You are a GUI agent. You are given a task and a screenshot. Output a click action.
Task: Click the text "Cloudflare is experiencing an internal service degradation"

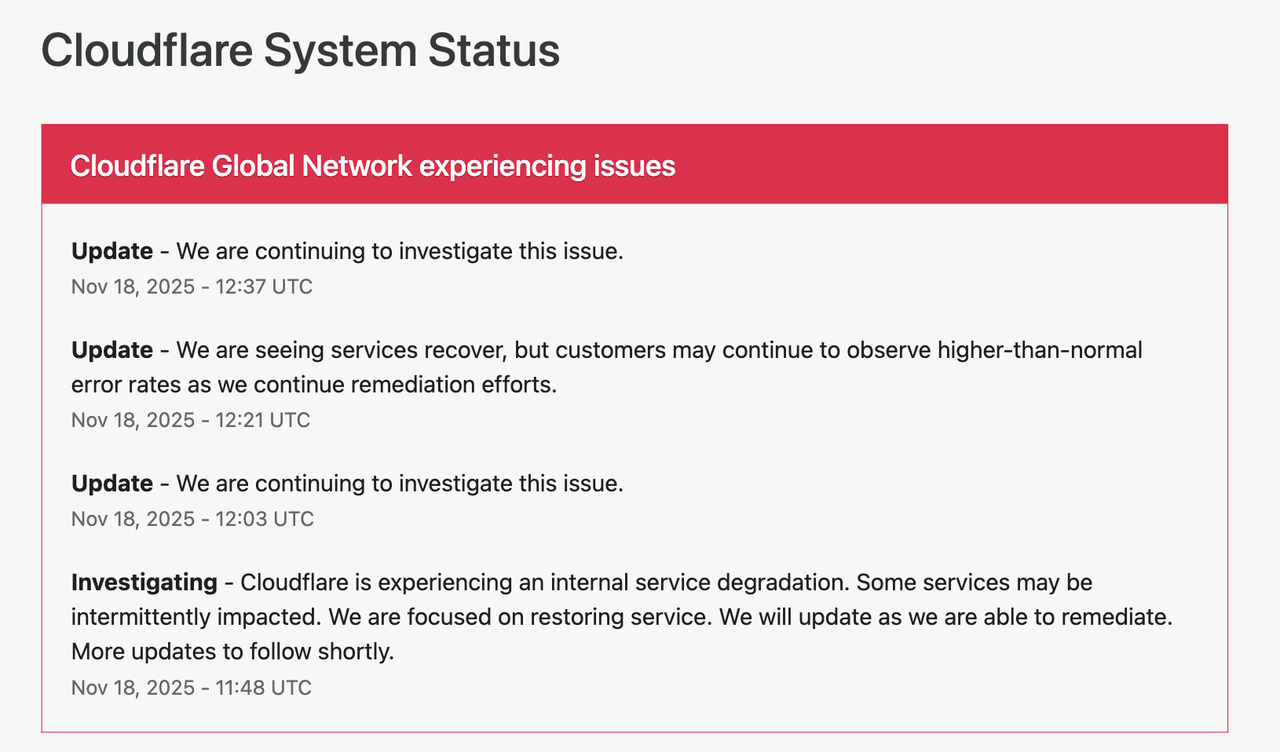pyautogui.click(x=545, y=582)
